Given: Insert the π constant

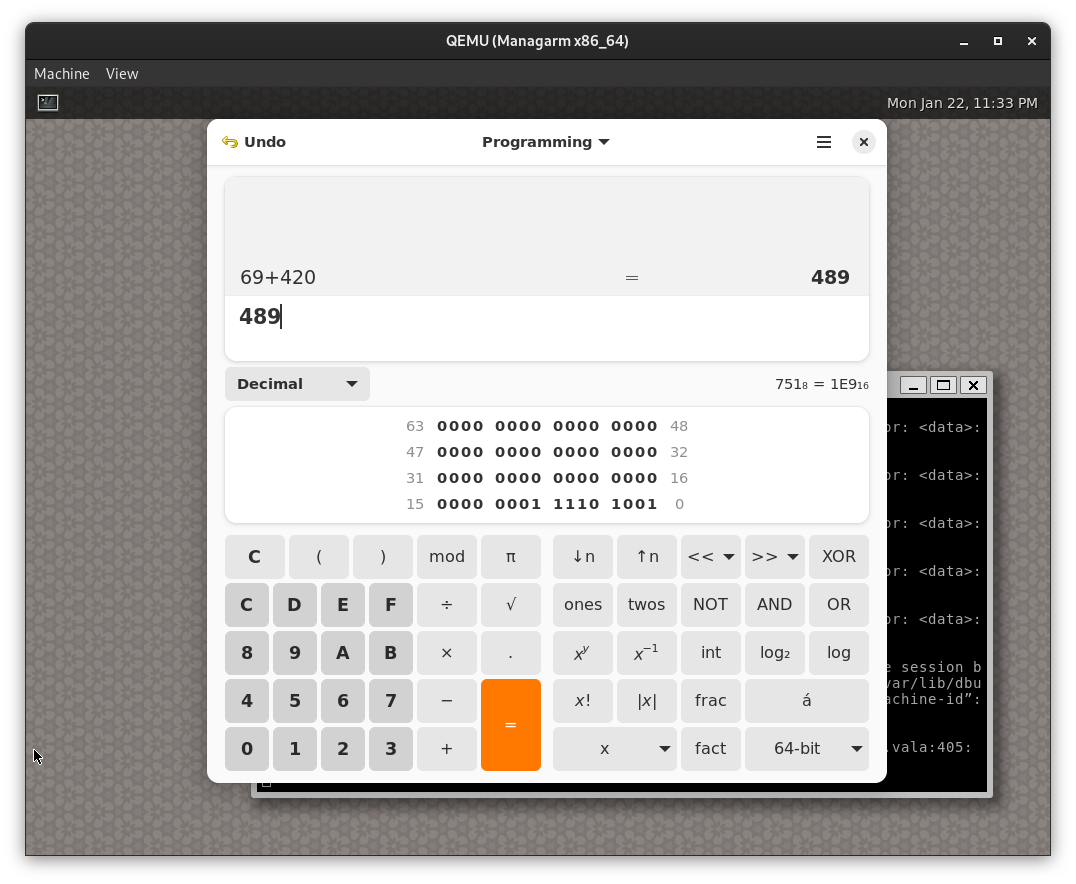Looking at the screenshot, I should pos(511,556).
